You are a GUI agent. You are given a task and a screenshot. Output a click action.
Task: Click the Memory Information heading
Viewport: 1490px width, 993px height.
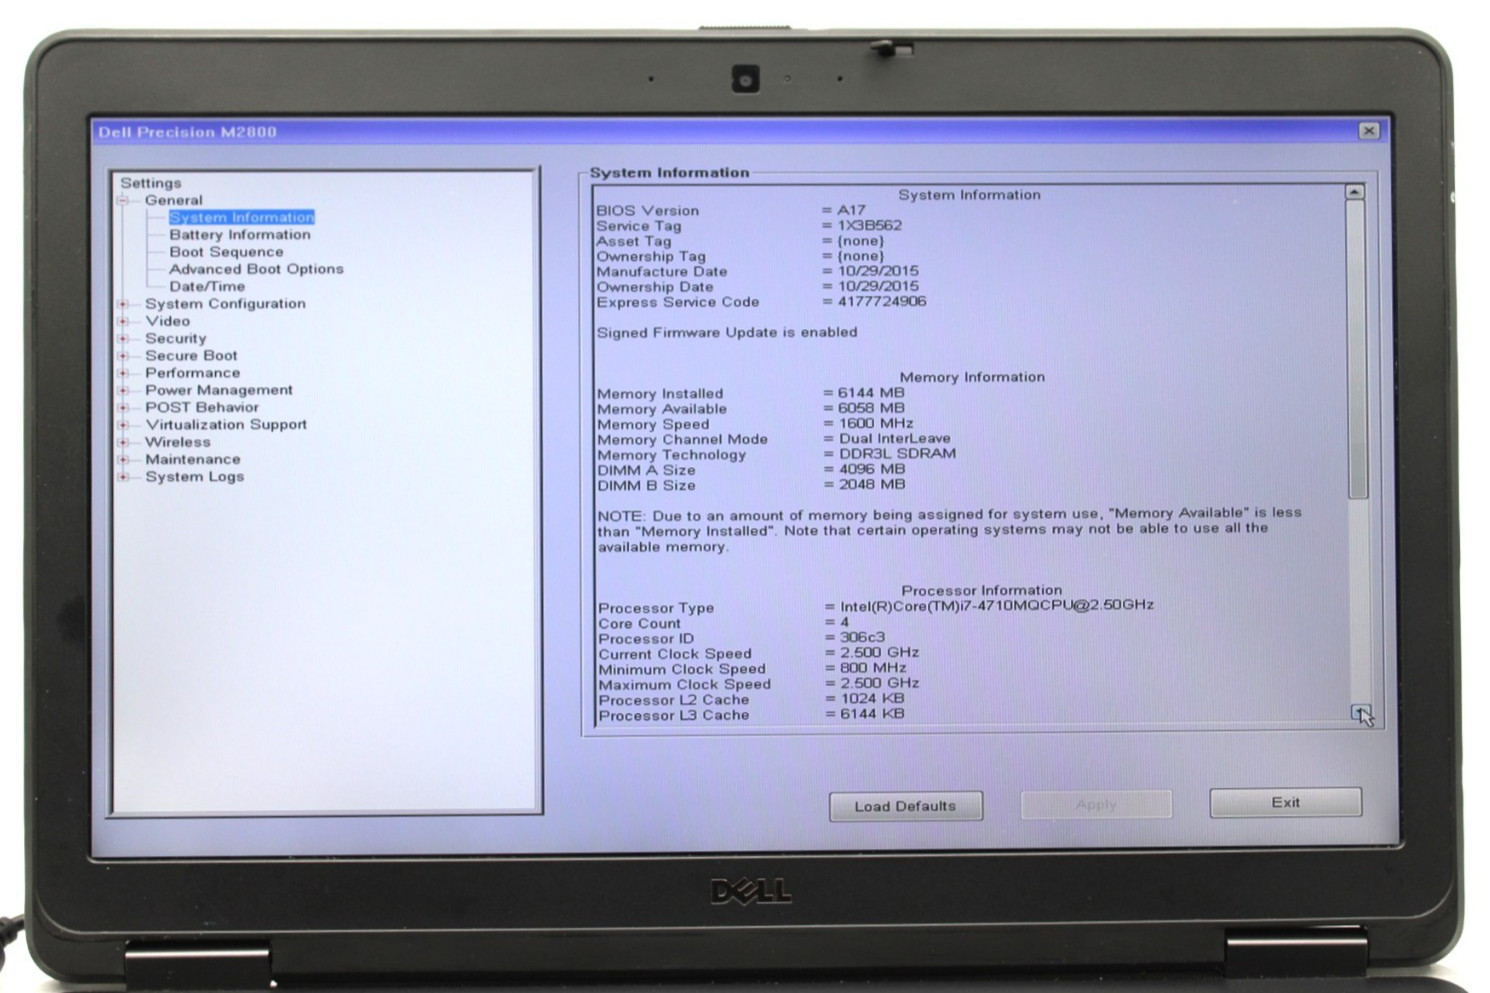click(972, 377)
